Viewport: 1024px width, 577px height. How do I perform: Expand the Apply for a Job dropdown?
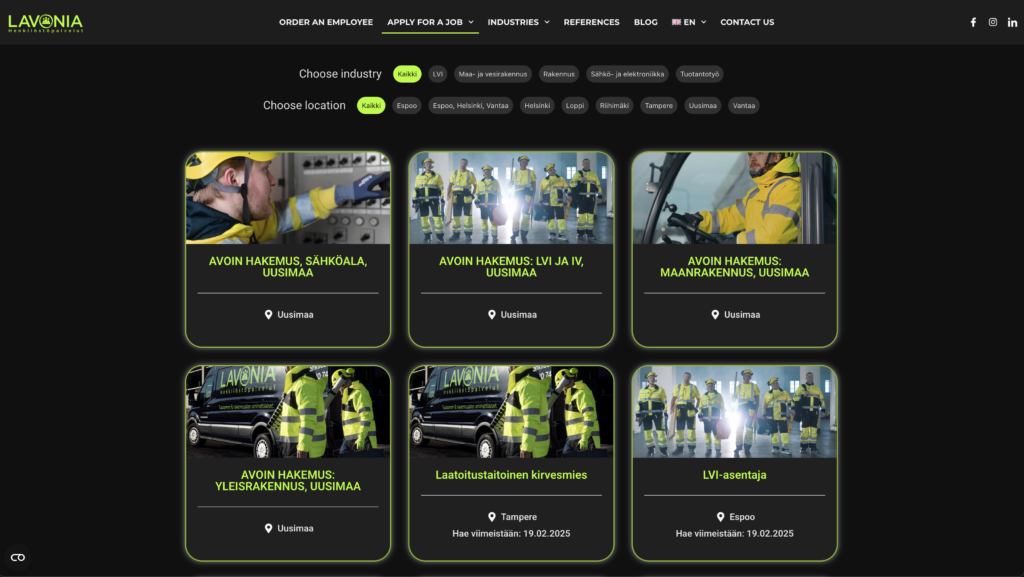click(430, 22)
